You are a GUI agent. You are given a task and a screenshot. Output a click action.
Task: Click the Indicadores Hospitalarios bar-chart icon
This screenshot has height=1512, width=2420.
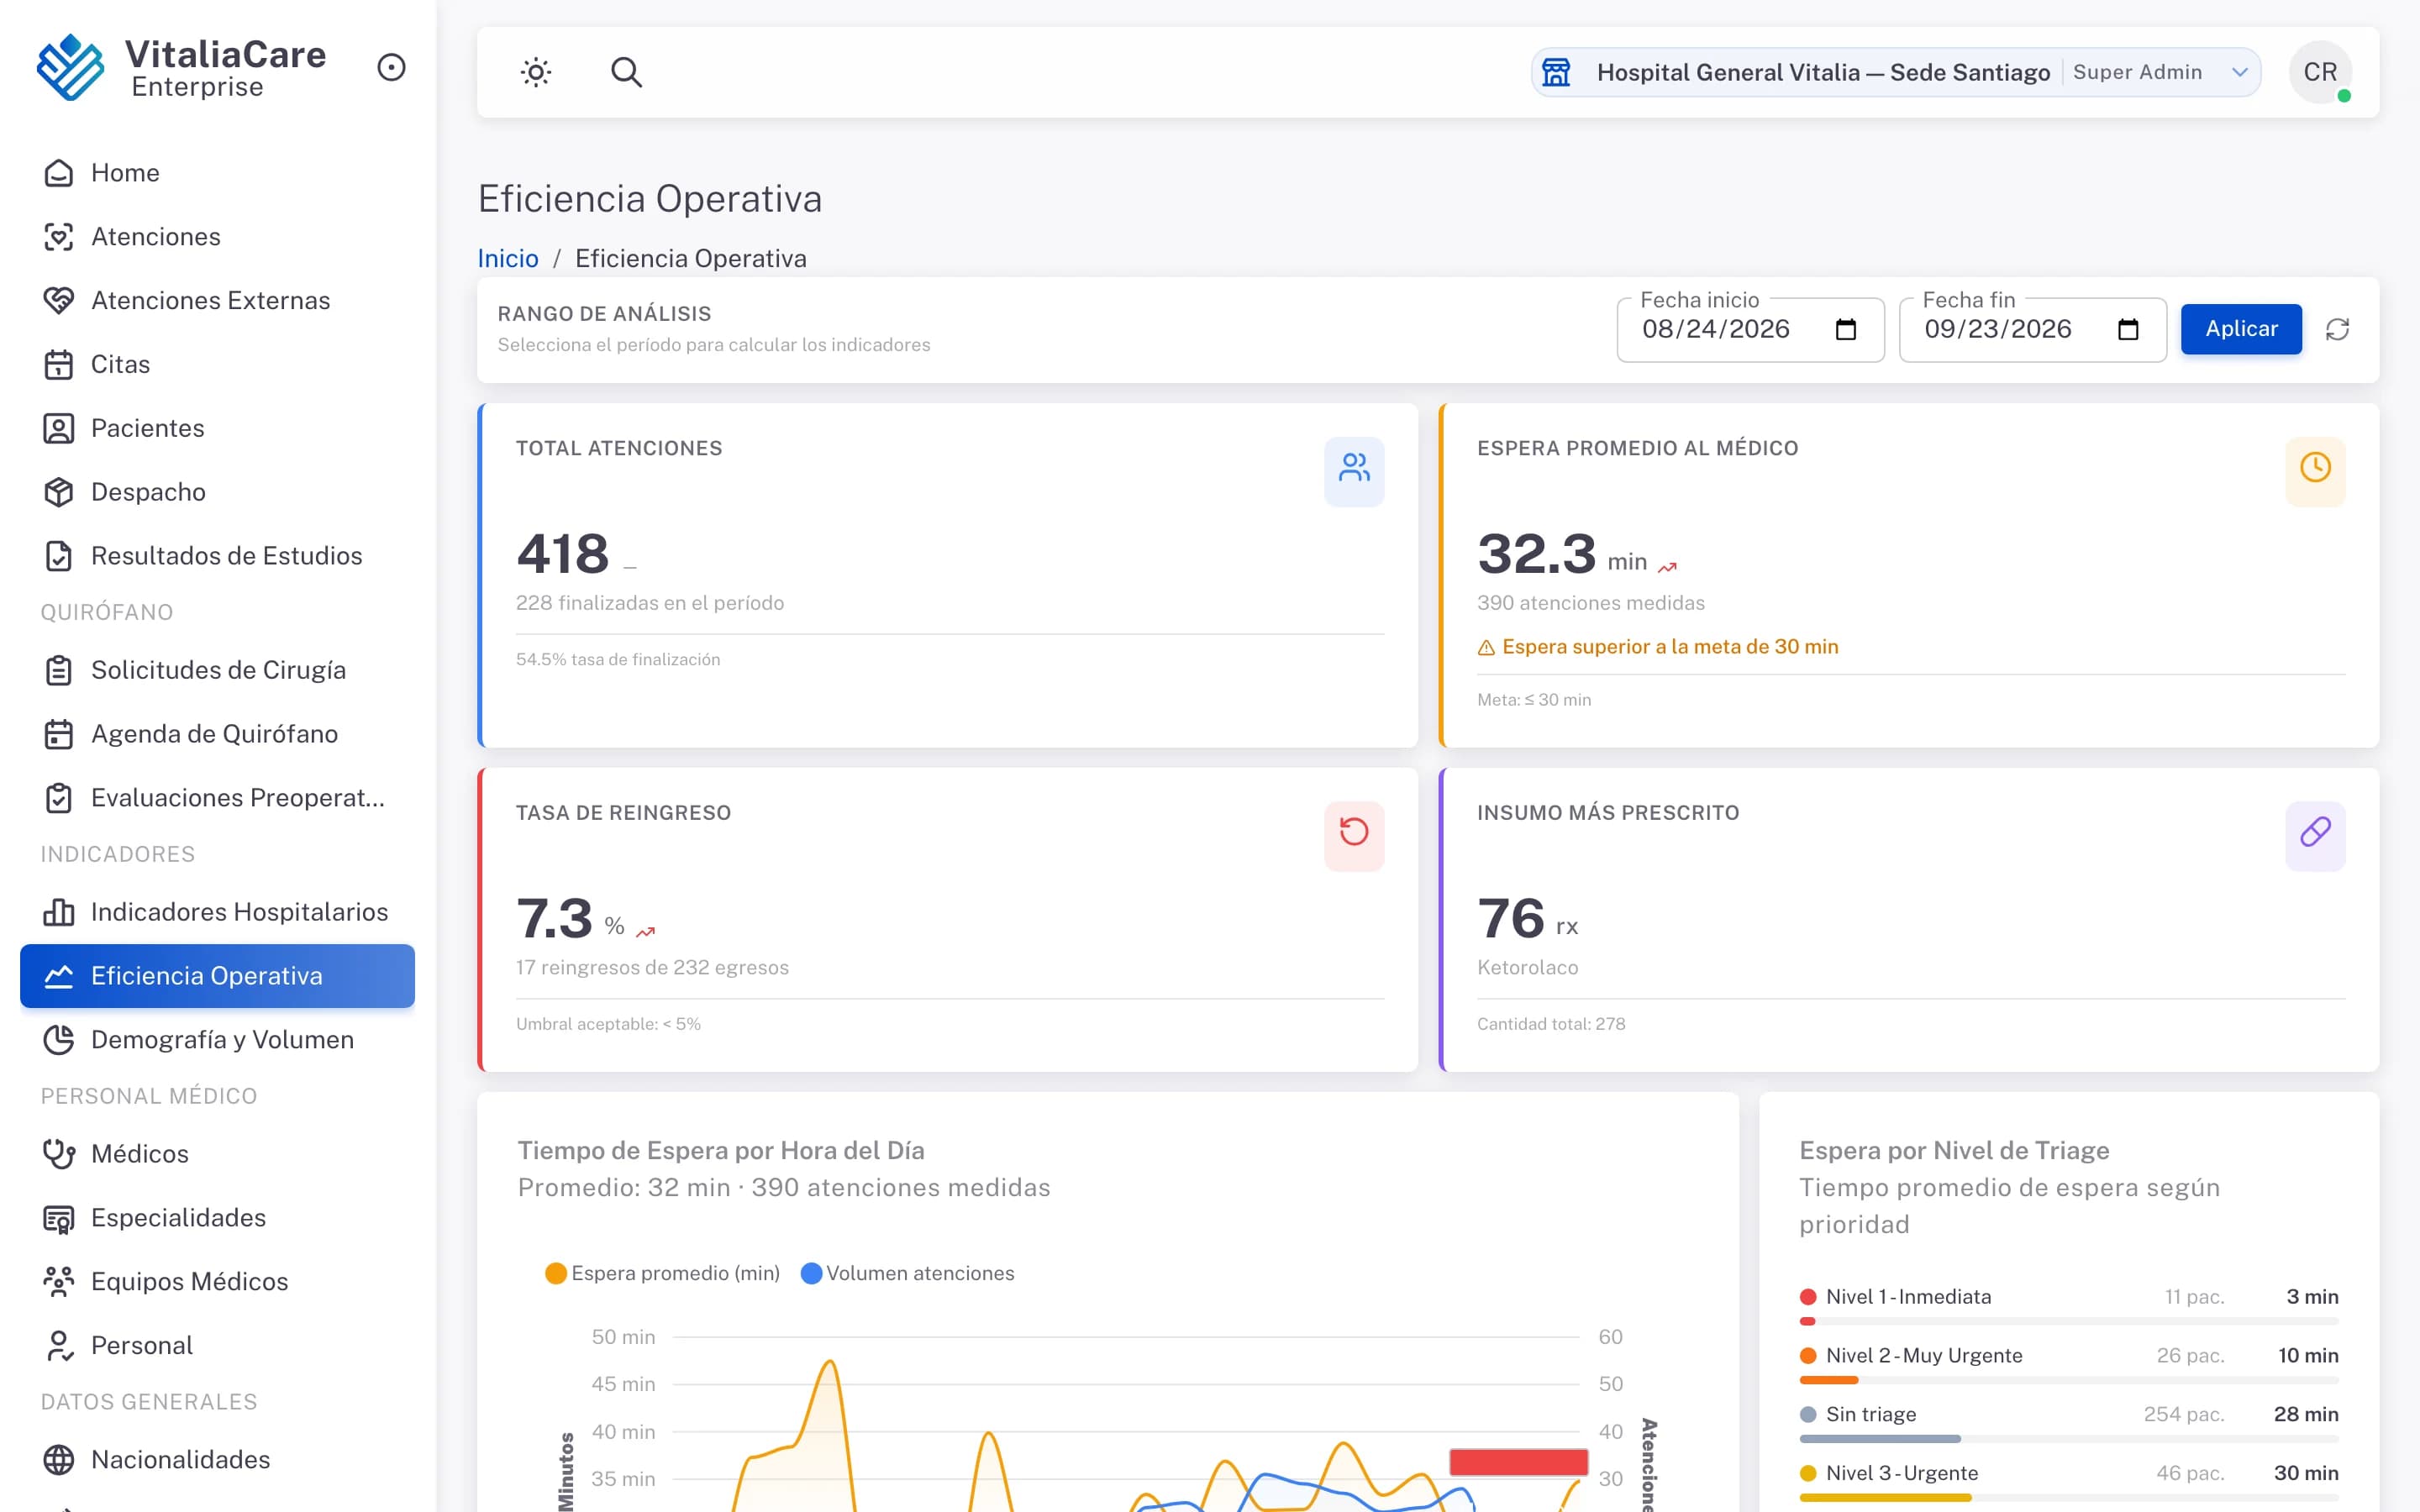59,912
